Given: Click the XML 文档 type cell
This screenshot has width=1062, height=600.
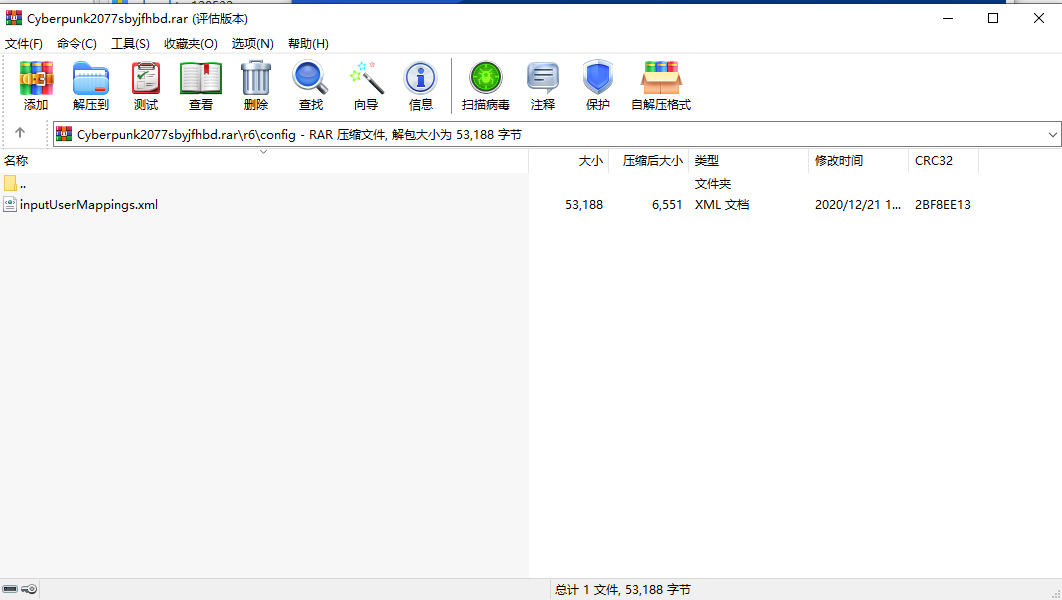Looking at the screenshot, I should pyautogui.click(x=722, y=205).
